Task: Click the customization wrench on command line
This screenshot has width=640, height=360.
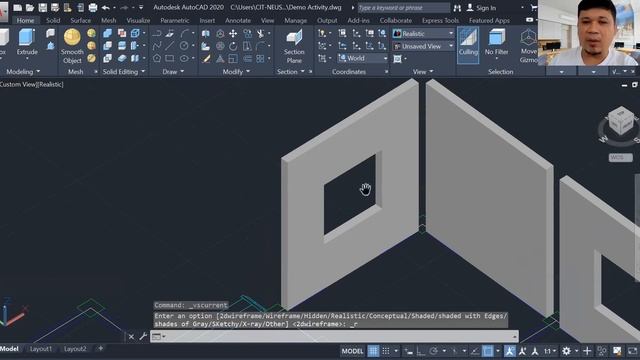Action: tap(143, 336)
